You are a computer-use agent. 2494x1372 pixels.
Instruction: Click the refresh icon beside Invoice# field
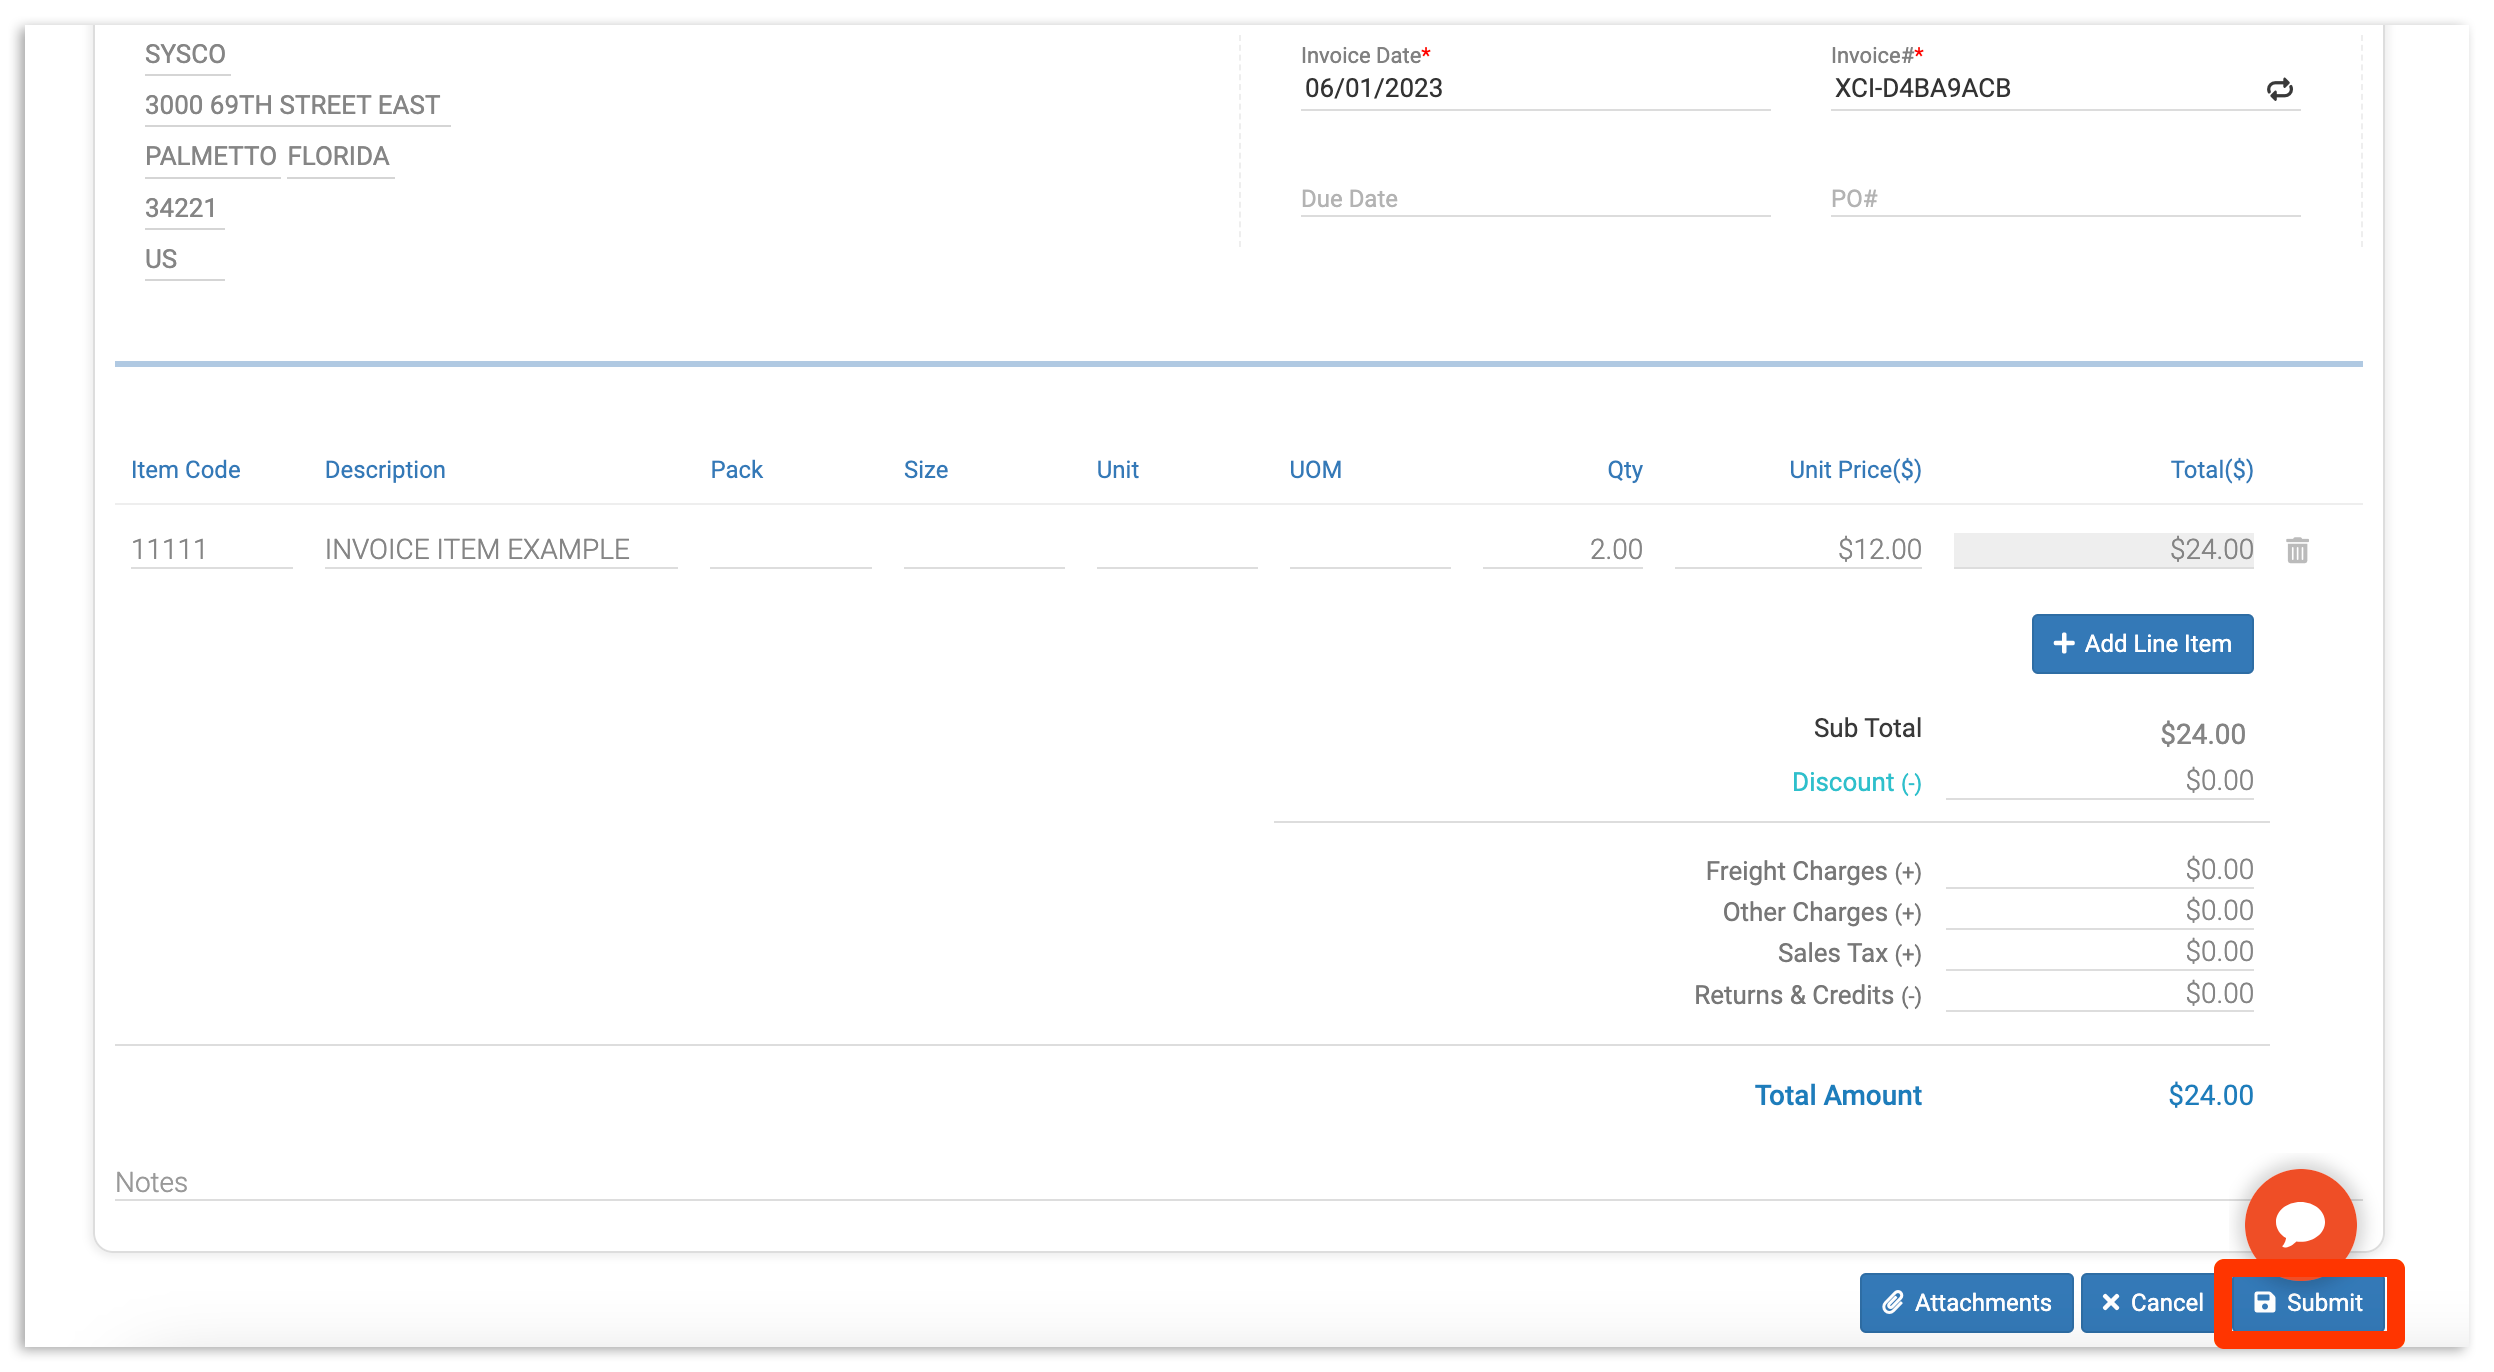[2279, 90]
